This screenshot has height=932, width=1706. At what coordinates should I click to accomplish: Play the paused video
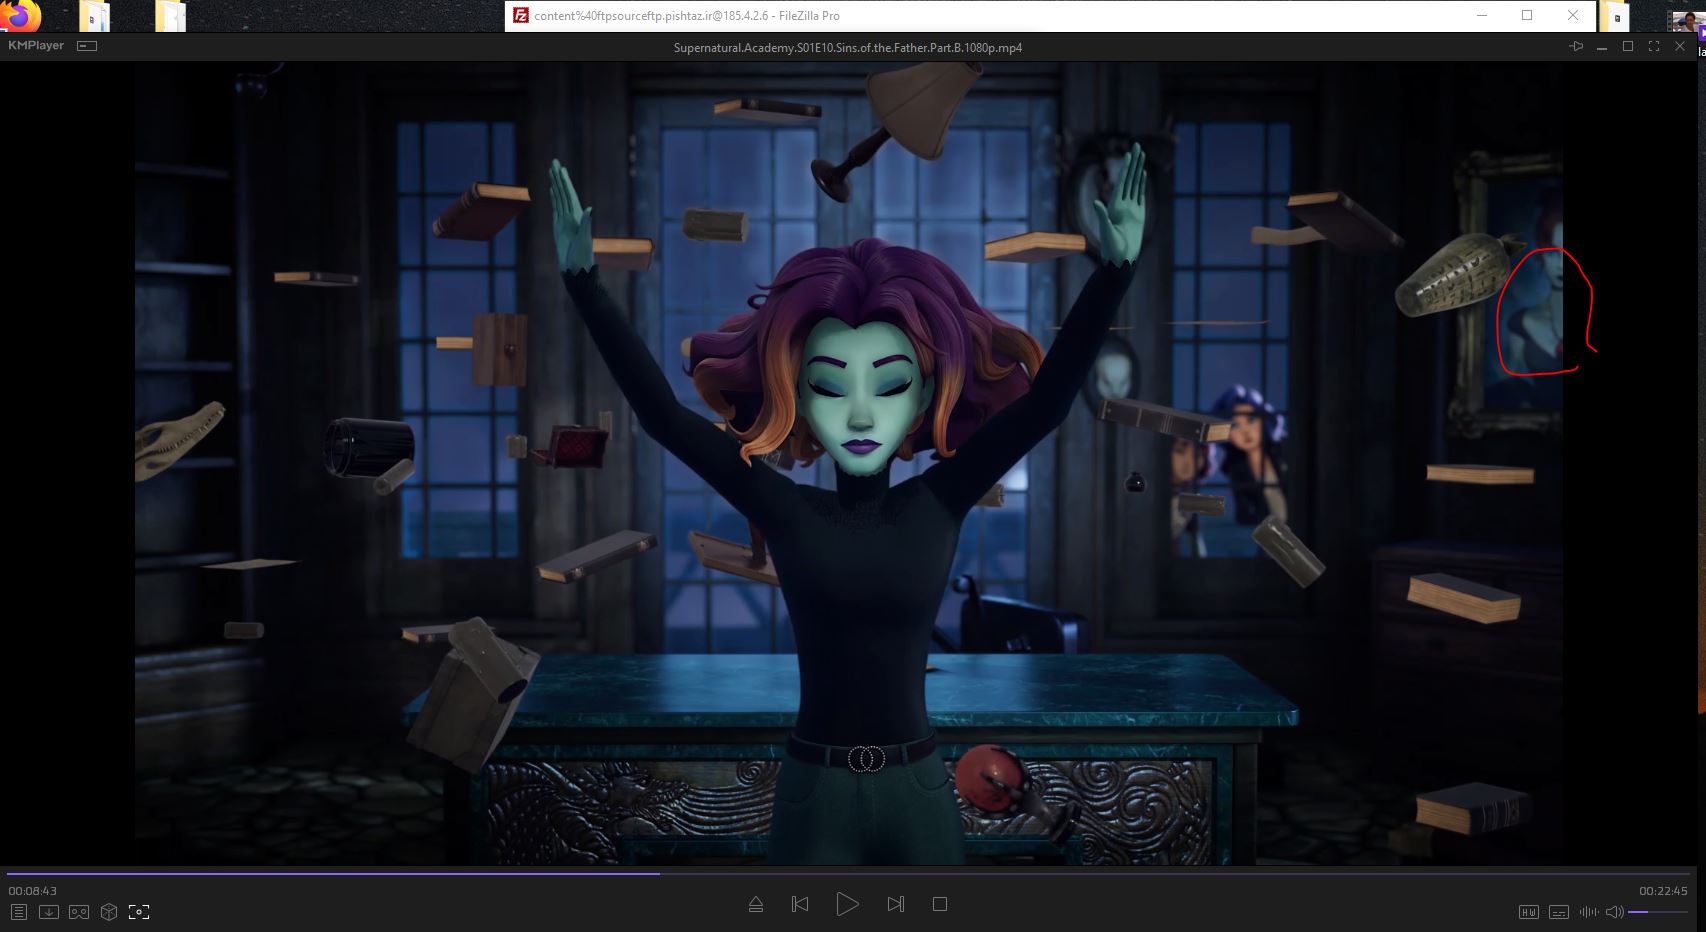(x=847, y=904)
